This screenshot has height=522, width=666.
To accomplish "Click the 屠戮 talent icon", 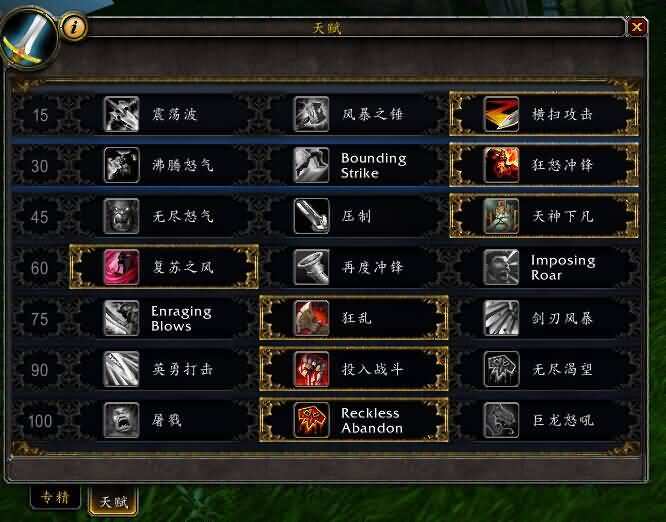I will click(121, 420).
